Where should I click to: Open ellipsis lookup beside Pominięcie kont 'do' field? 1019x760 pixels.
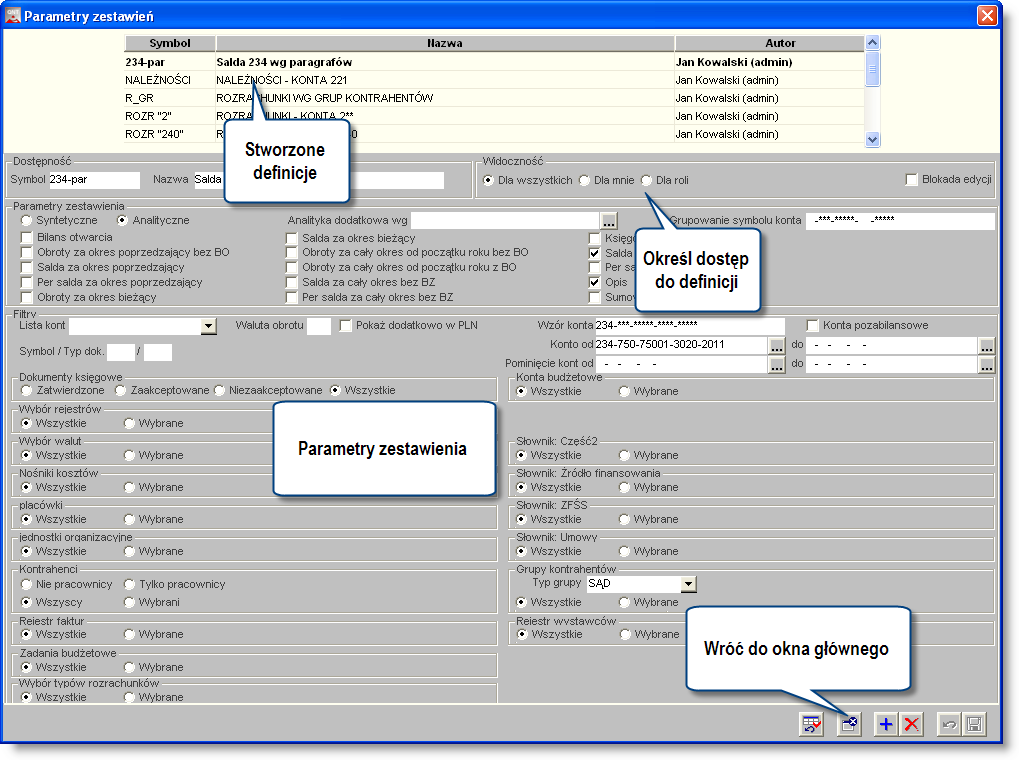tap(987, 364)
